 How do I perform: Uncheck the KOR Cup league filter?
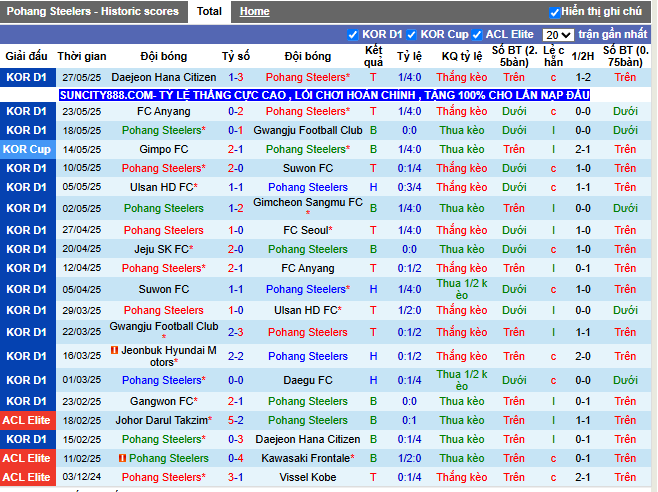click(x=411, y=35)
